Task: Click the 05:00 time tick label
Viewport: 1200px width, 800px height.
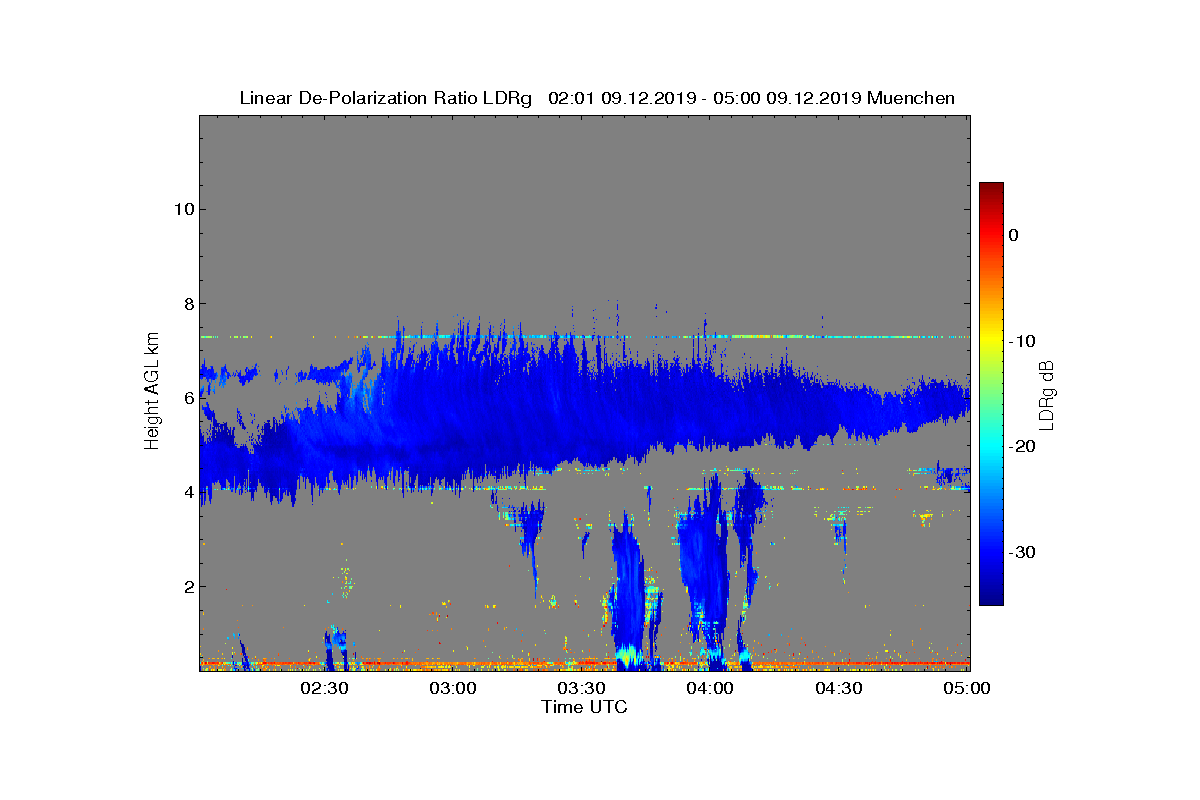Action: tap(967, 688)
